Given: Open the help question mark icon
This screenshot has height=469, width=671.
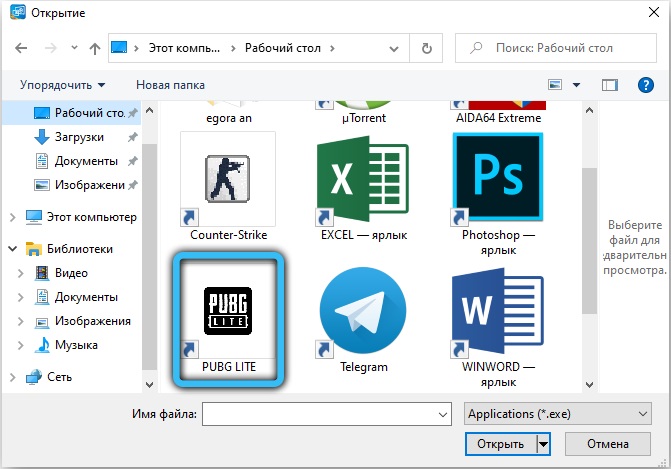Looking at the screenshot, I should click(x=645, y=85).
